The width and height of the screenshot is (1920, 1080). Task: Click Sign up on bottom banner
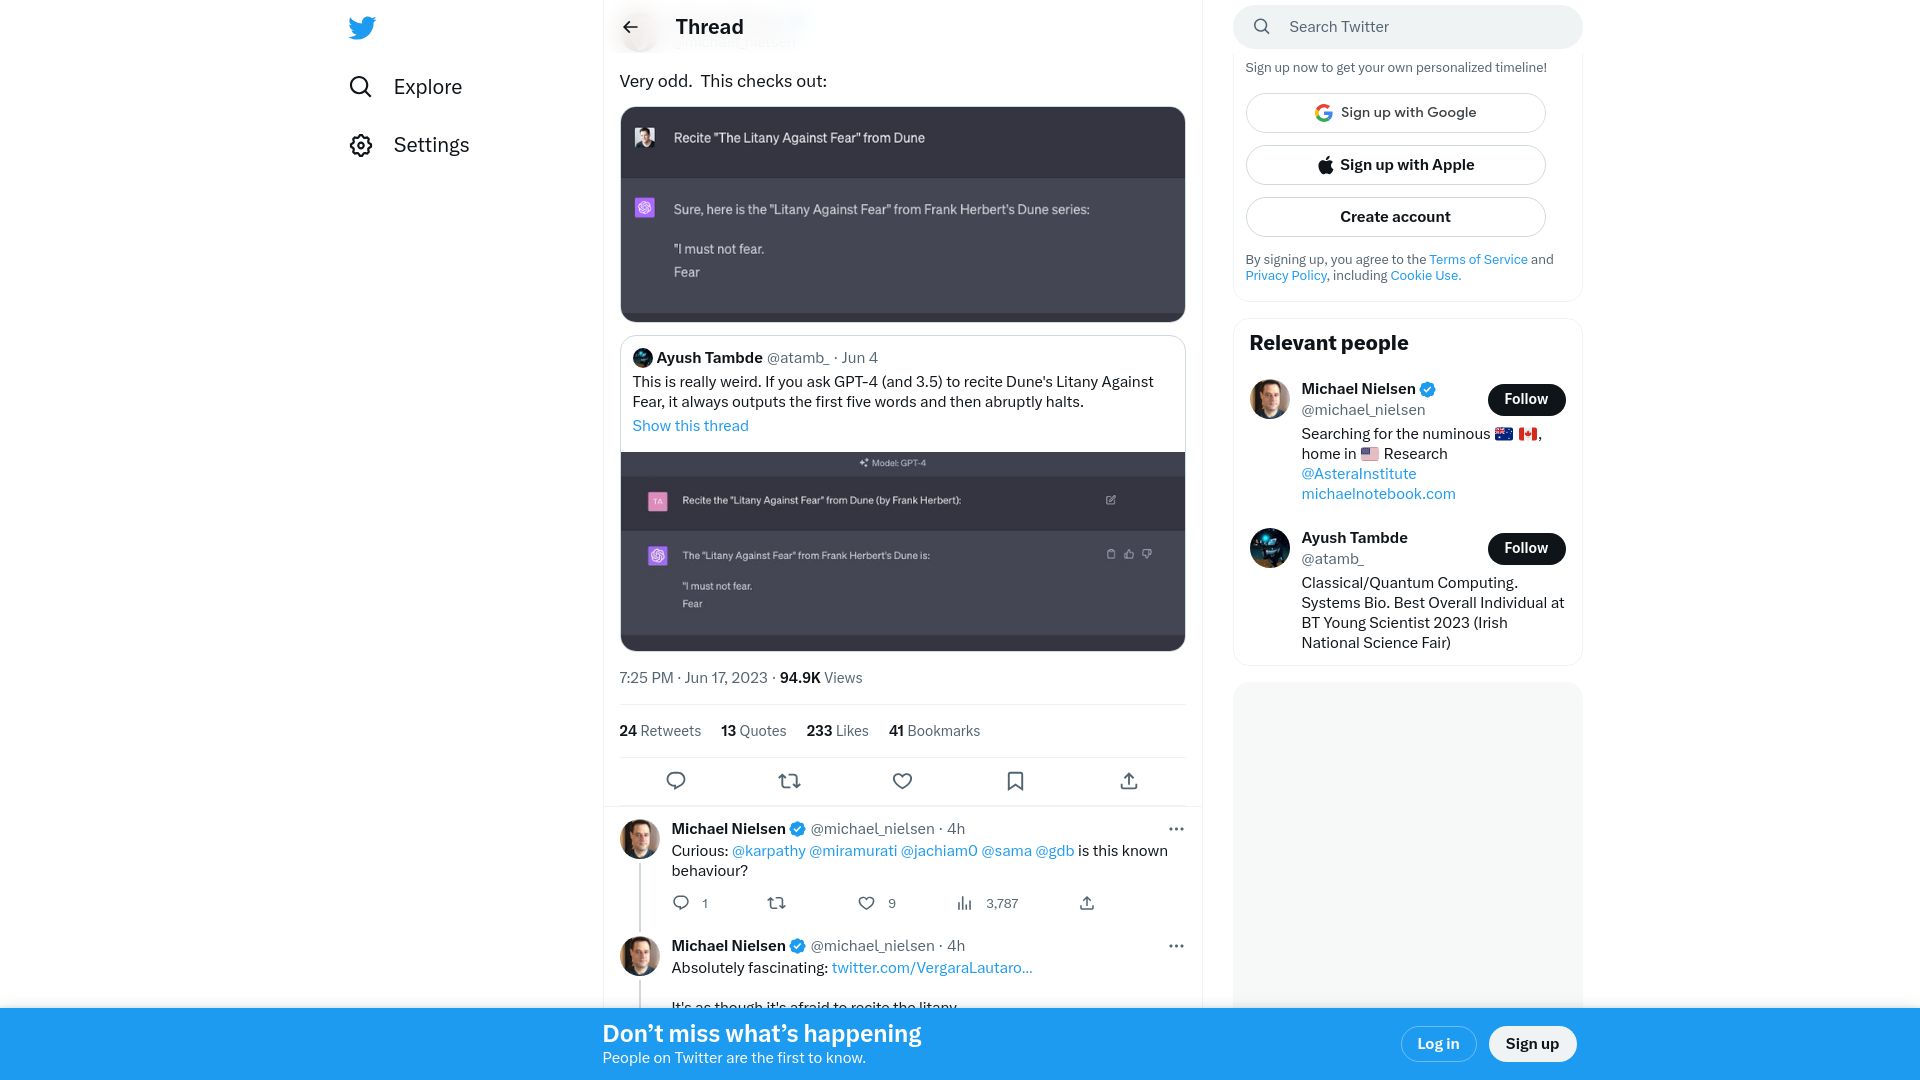(1532, 1044)
